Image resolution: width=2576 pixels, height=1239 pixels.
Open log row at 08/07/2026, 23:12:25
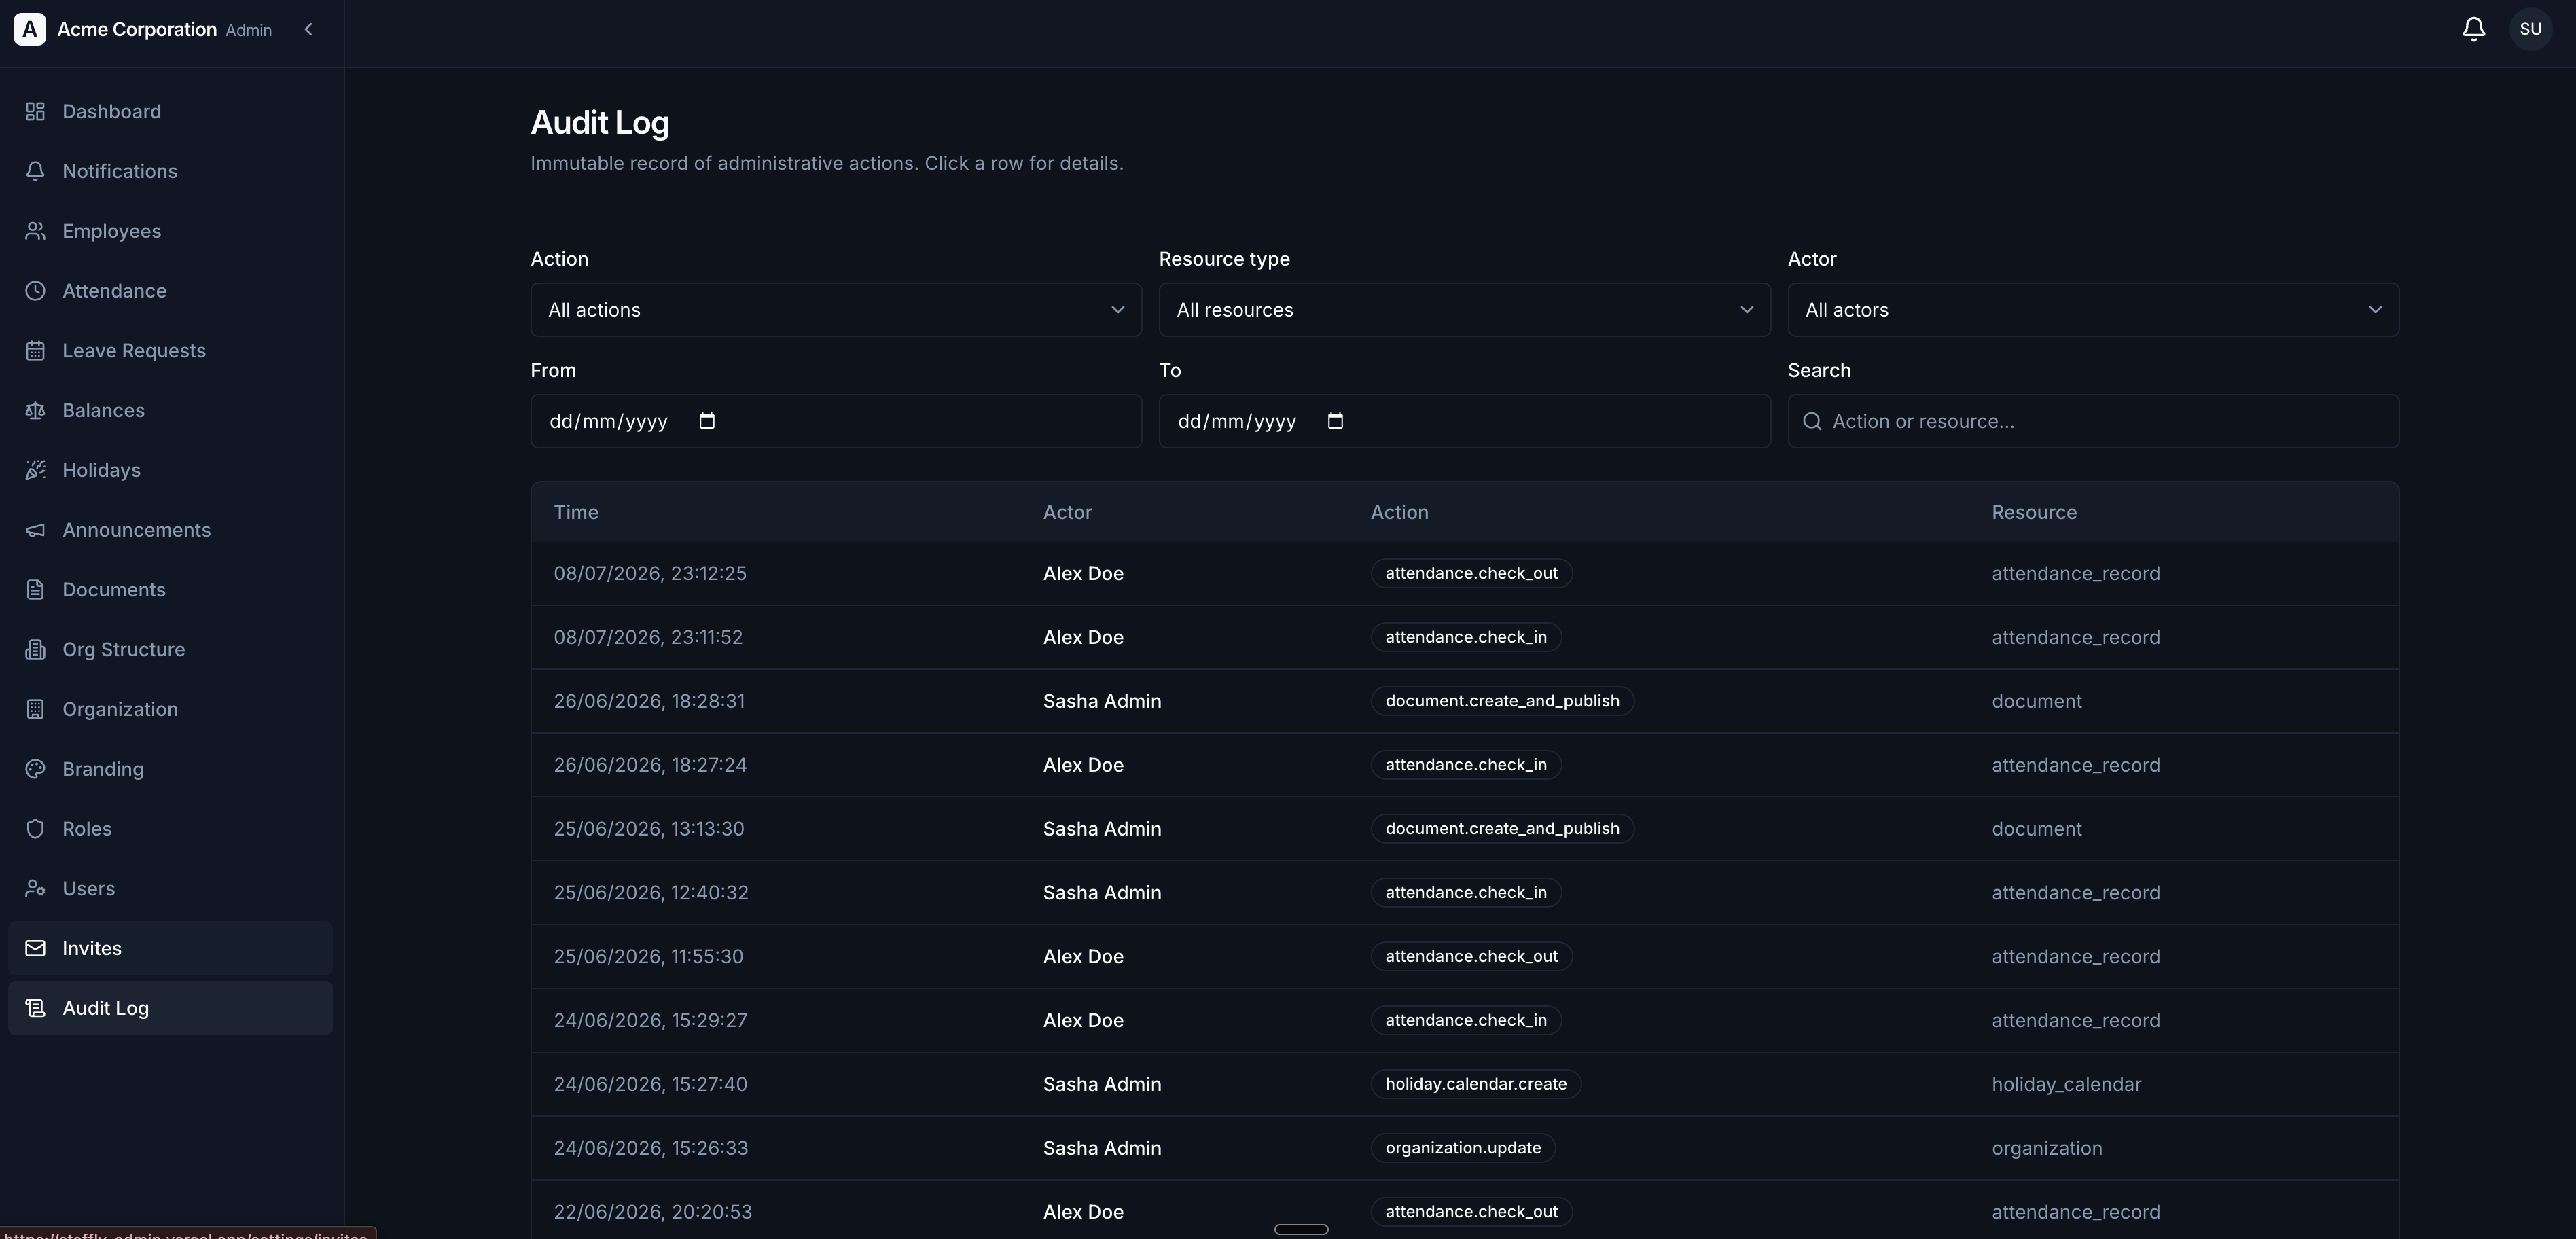pos(1464,574)
